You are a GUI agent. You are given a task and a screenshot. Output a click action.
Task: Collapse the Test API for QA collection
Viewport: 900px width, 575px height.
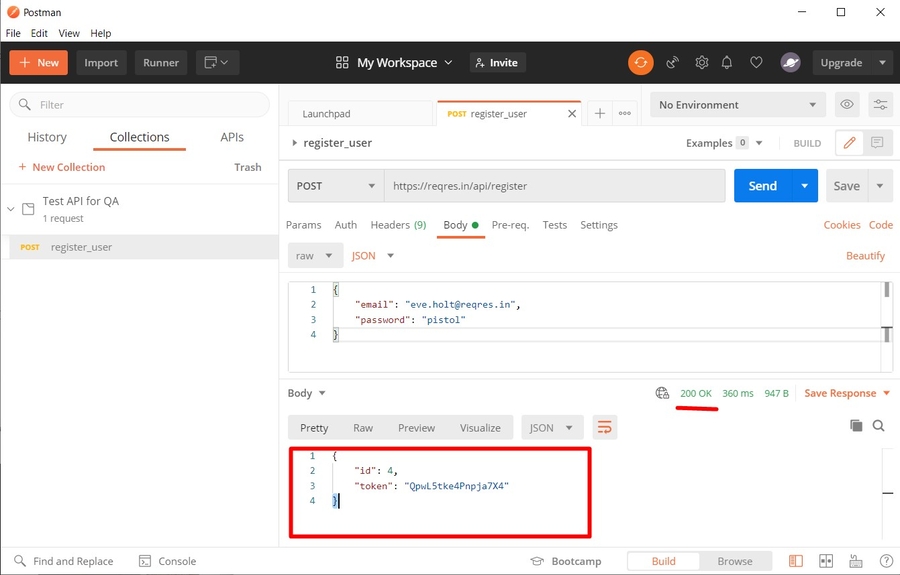[x=11, y=209]
